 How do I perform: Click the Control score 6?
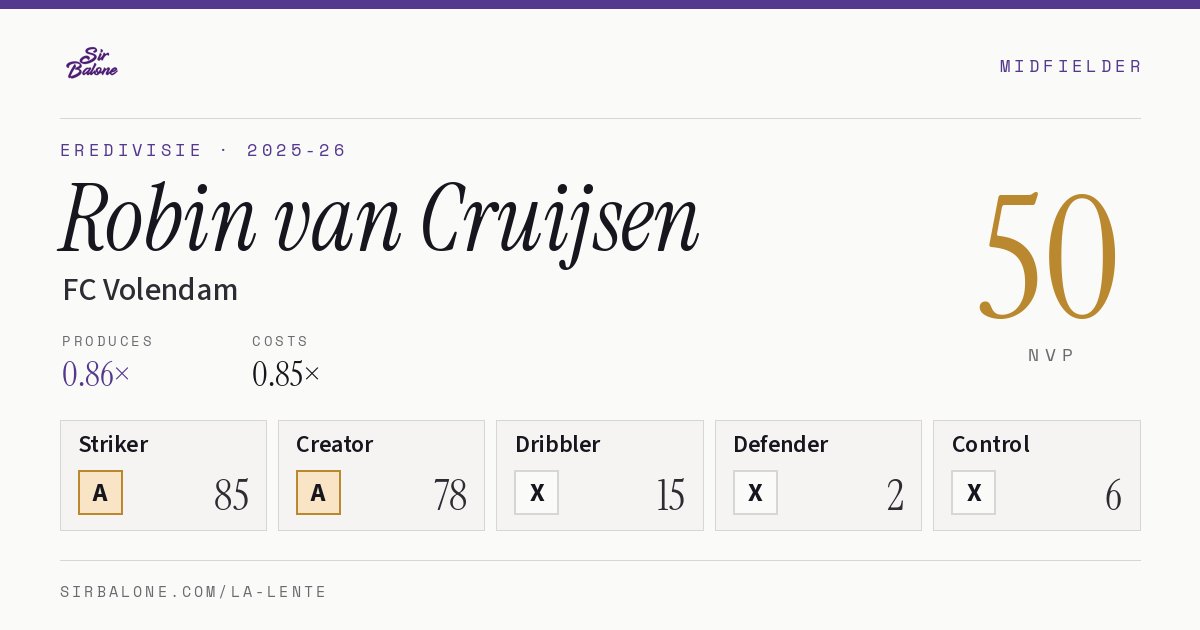[x=1113, y=495]
